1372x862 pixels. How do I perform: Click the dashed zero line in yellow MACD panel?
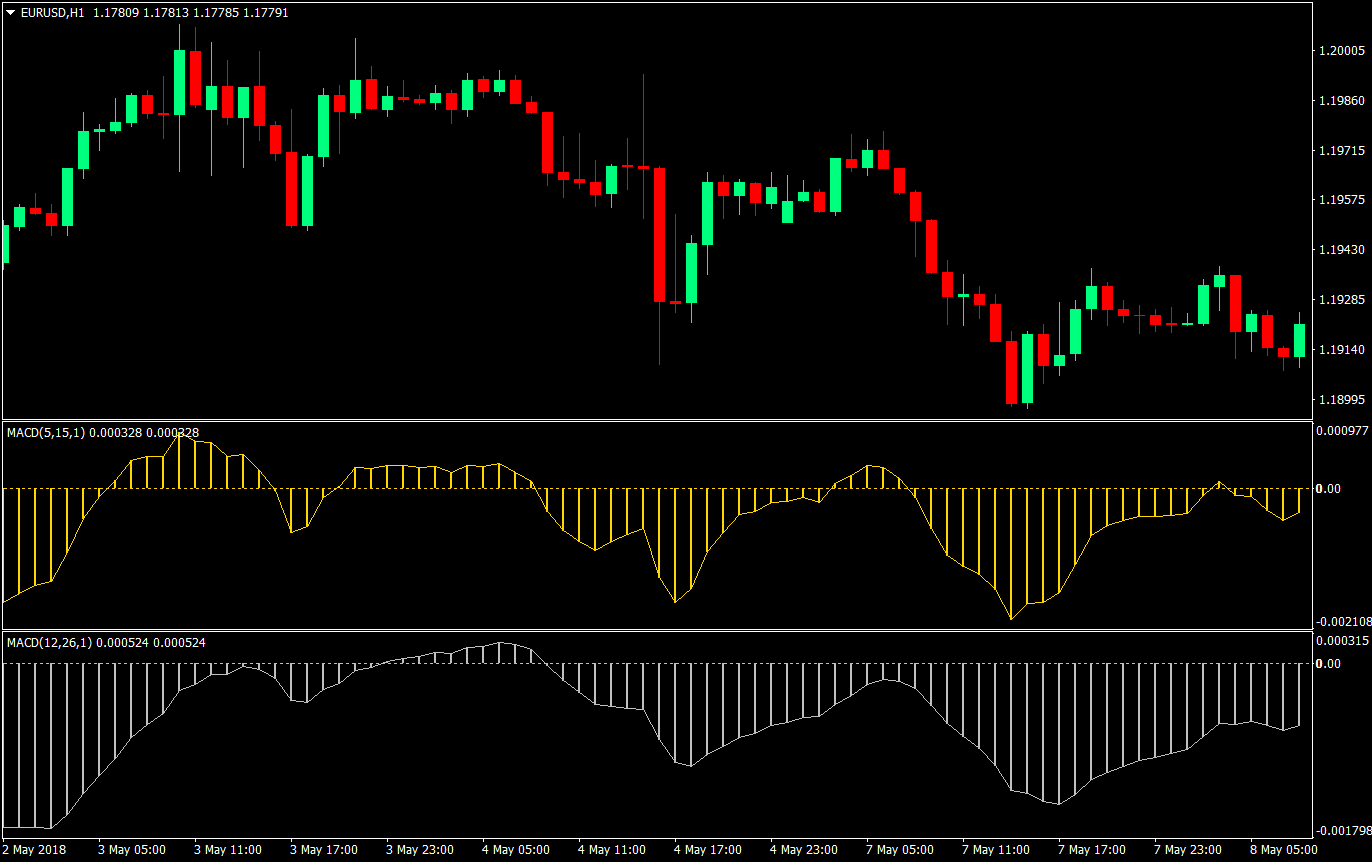coord(600,487)
